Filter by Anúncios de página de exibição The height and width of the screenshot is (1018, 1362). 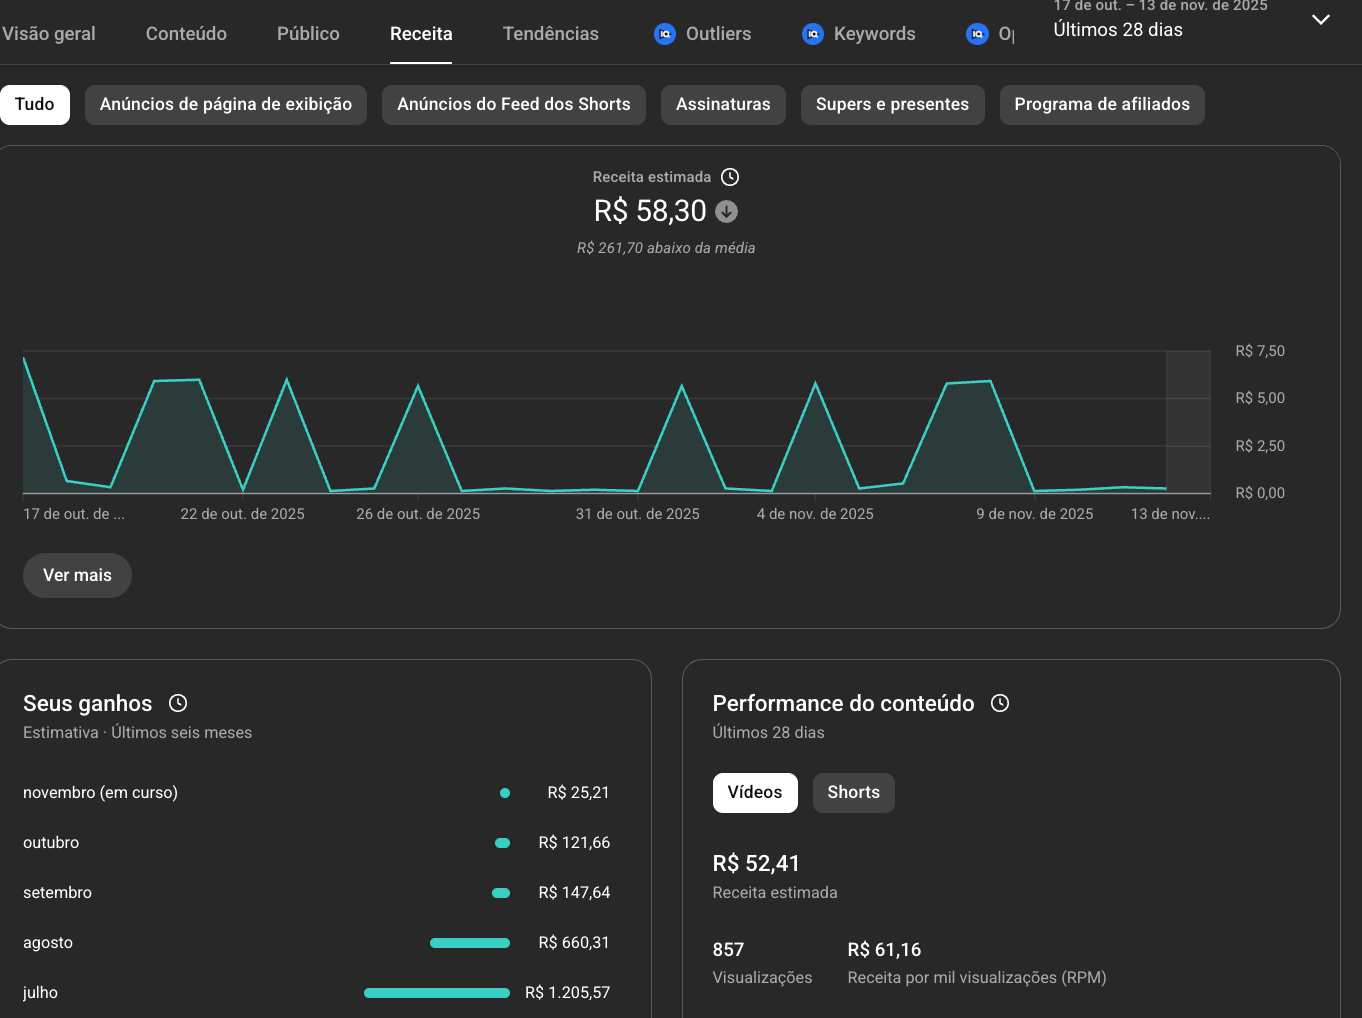(x=226, y=104)
